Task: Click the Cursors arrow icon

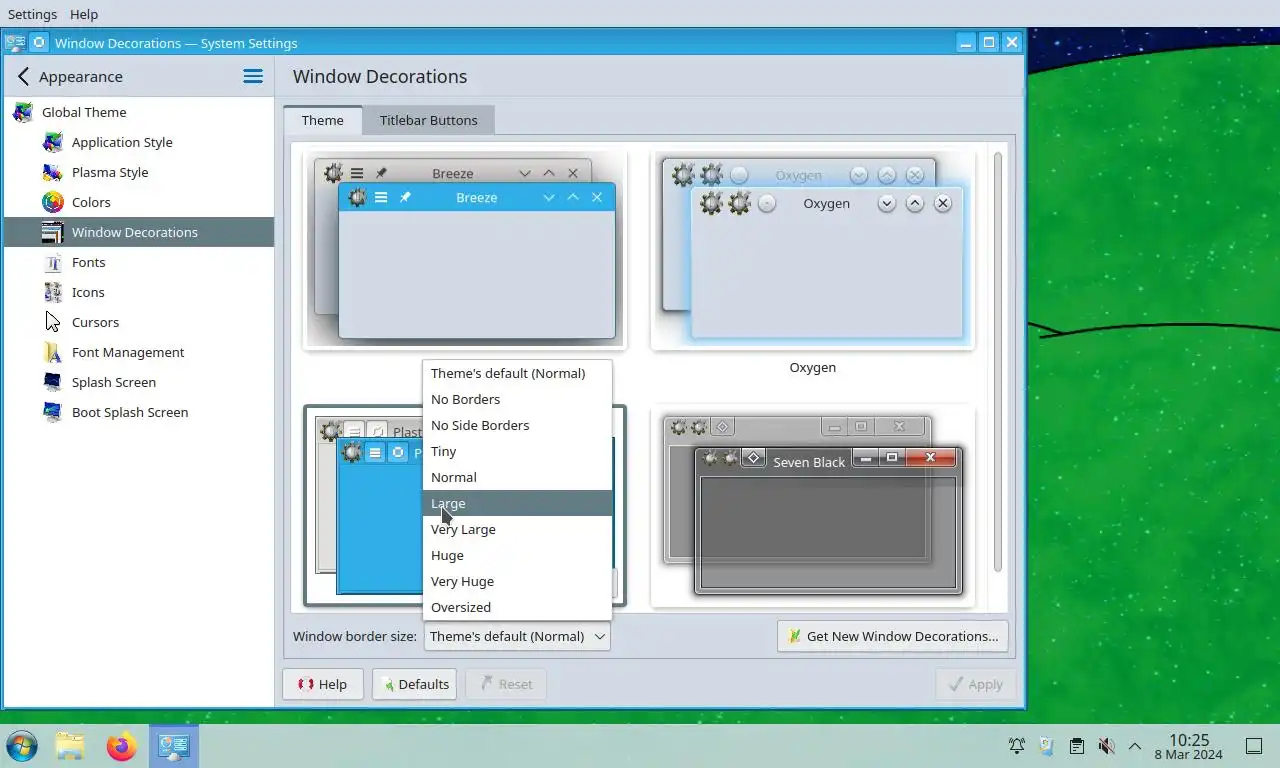Action: coord(53,322)
